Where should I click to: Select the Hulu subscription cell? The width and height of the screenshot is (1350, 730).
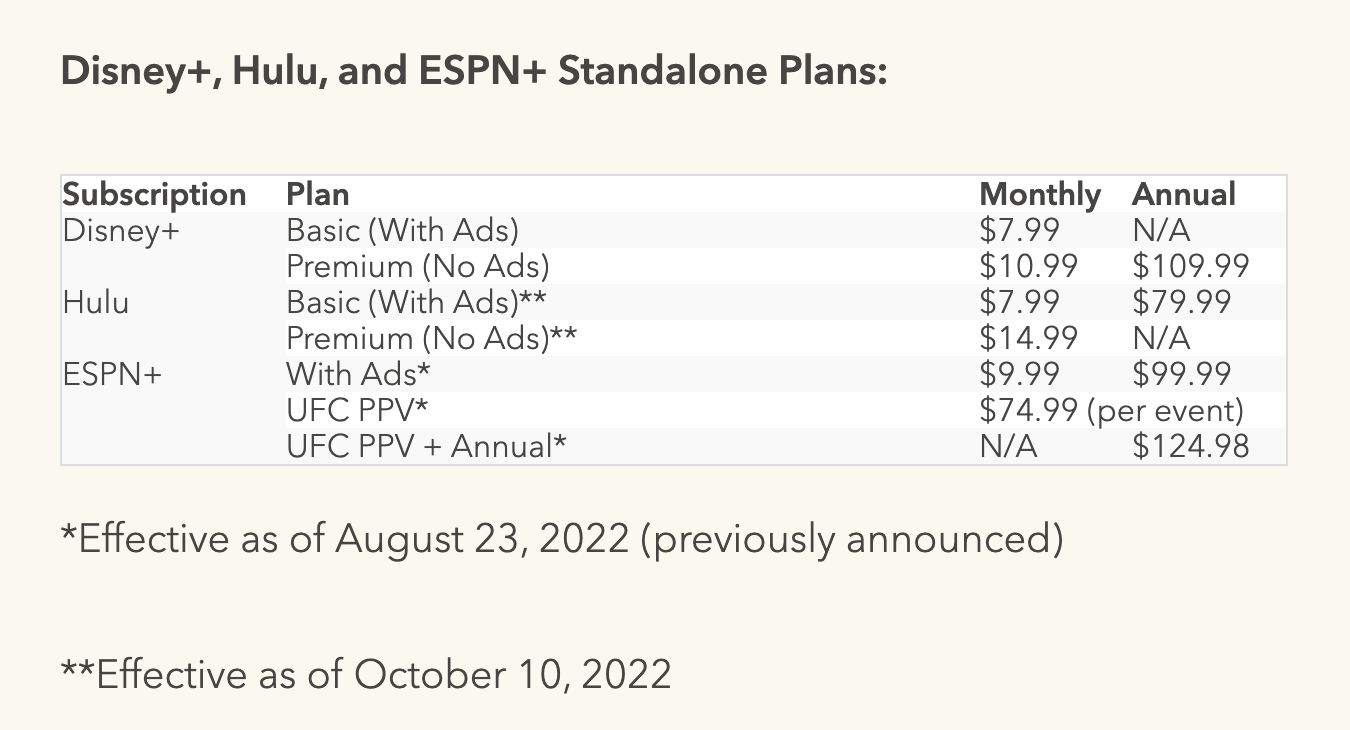(x=96, y=302)
